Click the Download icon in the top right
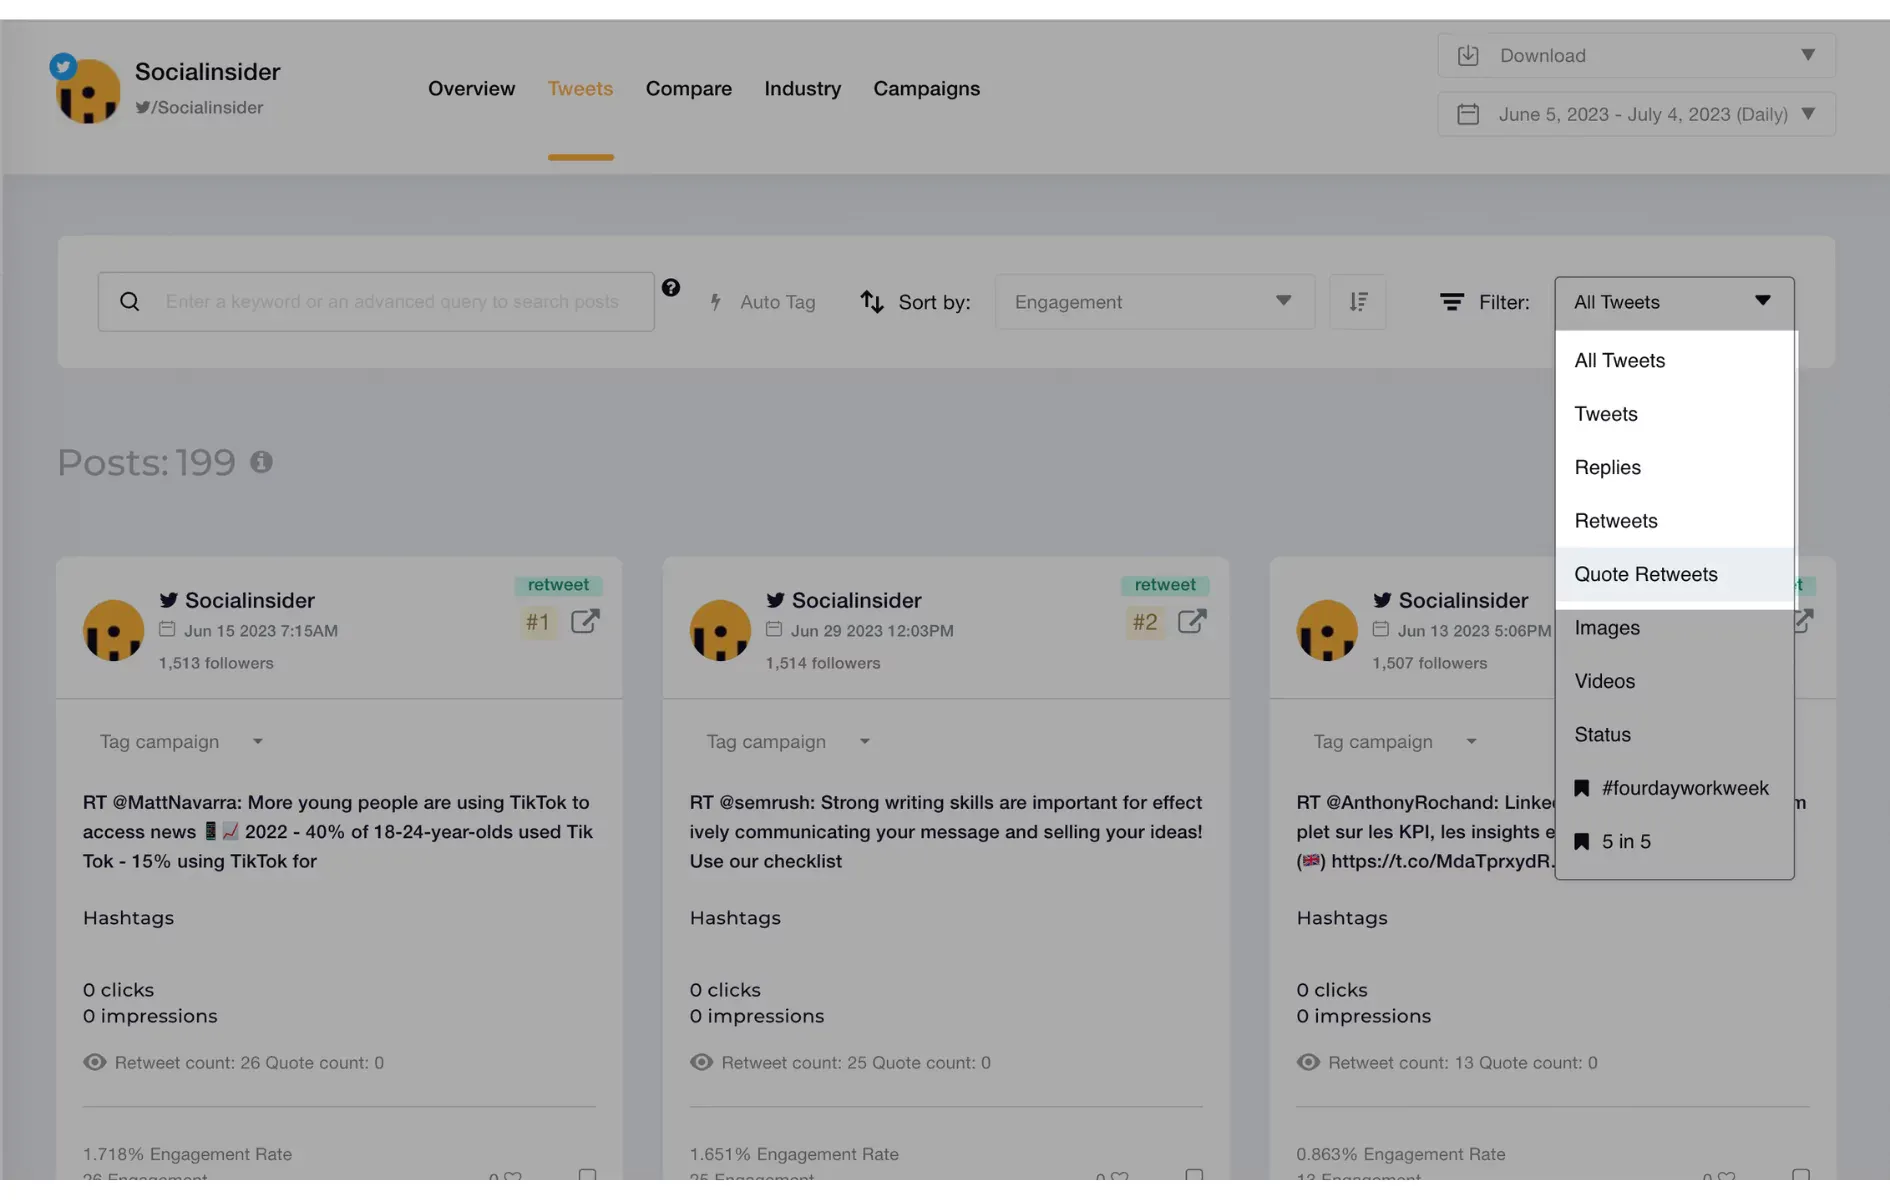The height and width of the screenshot is (1200, 1890). pos(1467,55)
